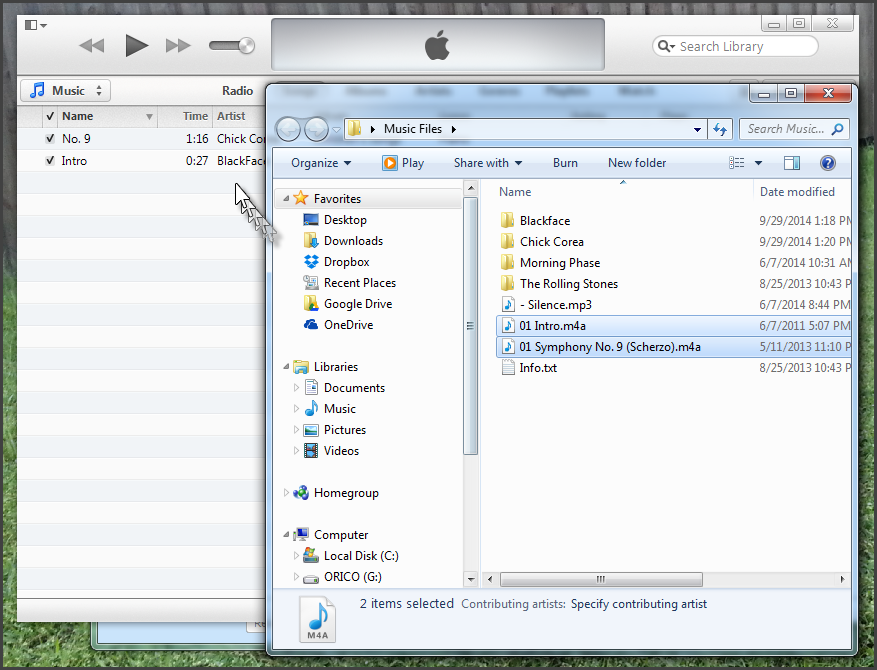The width and height of the screenshot is (877, 670).
Task: Open Explorer help icon
Action: [x=827, y=163]
